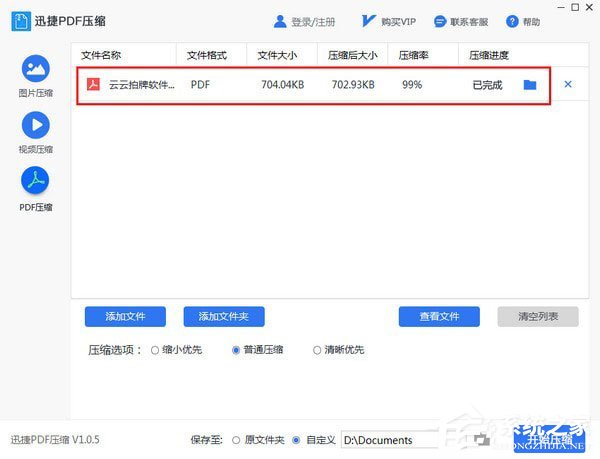Open 帮助 link

[532, 22]
